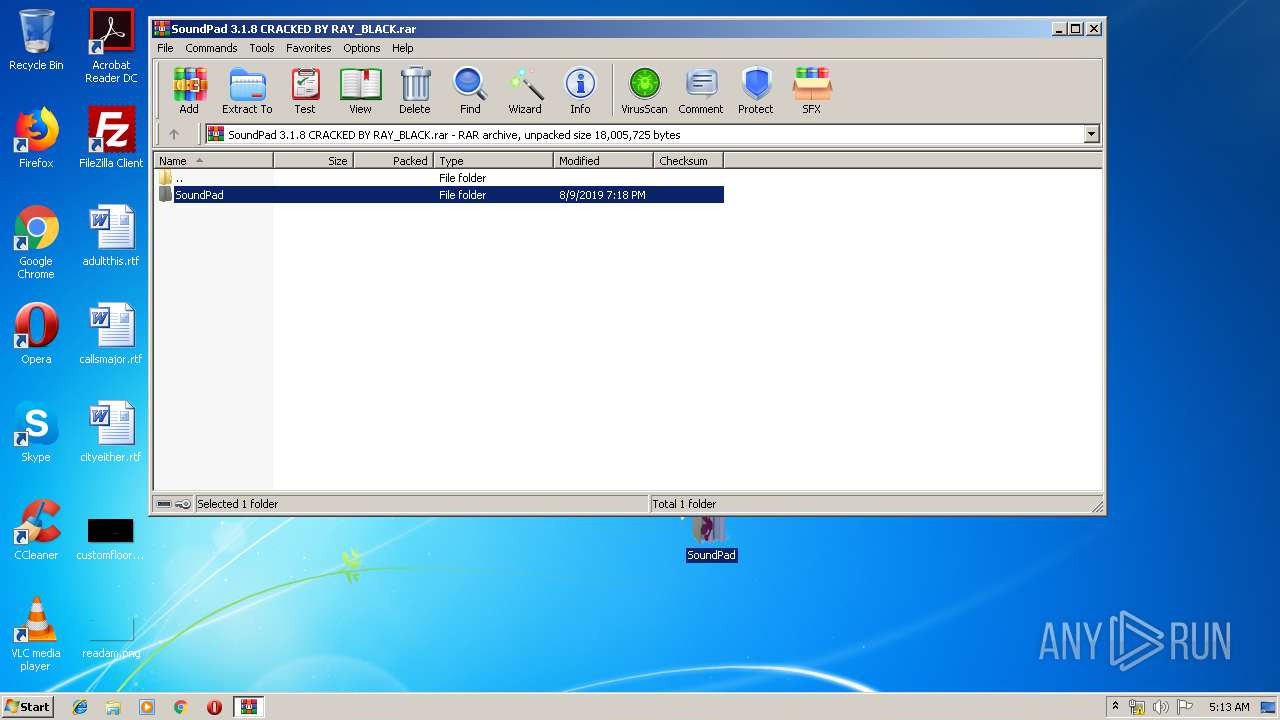Screen dimensions: 1280x720
Task: Open the Favorites menu
Action: 309,48
